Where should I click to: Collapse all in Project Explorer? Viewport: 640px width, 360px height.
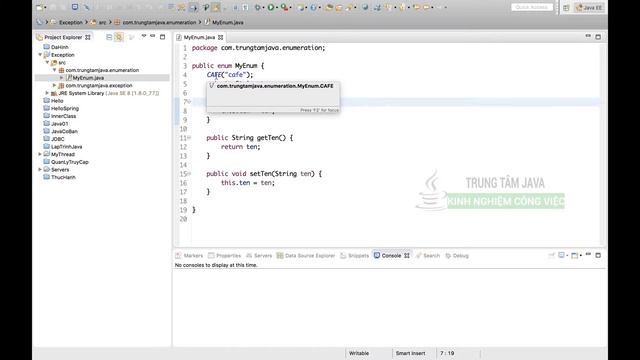click(109, 37)
